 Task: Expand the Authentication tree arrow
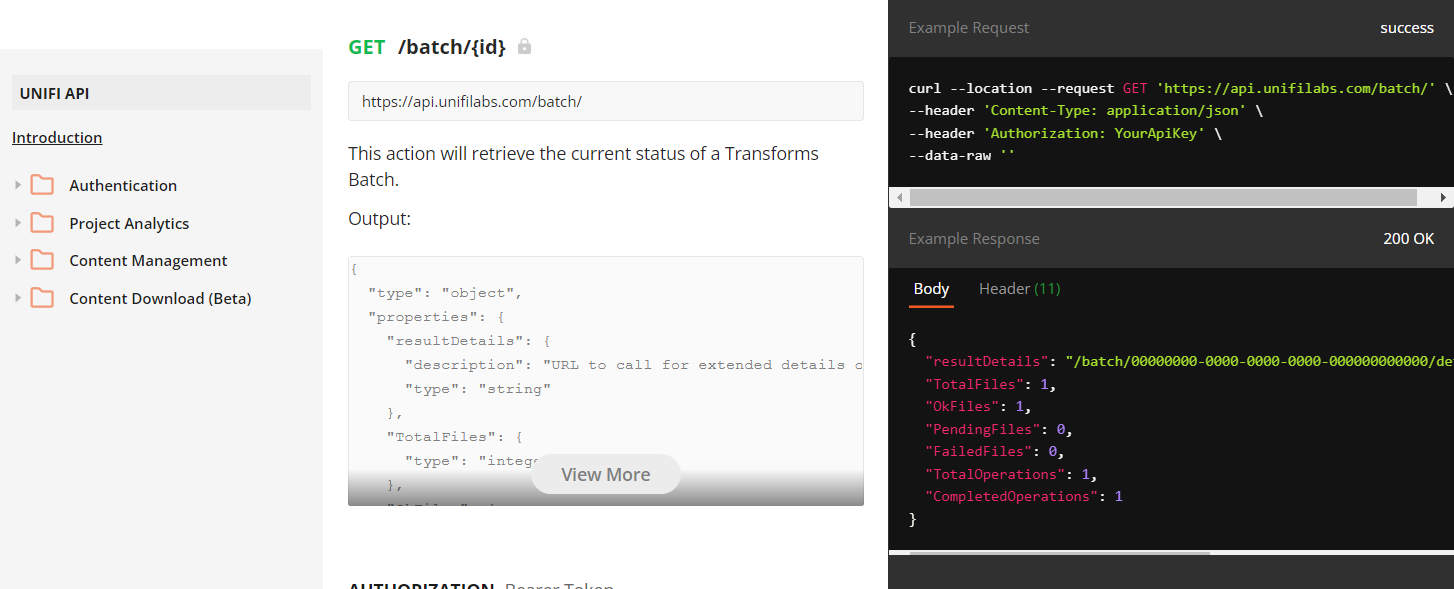[18, 185]
